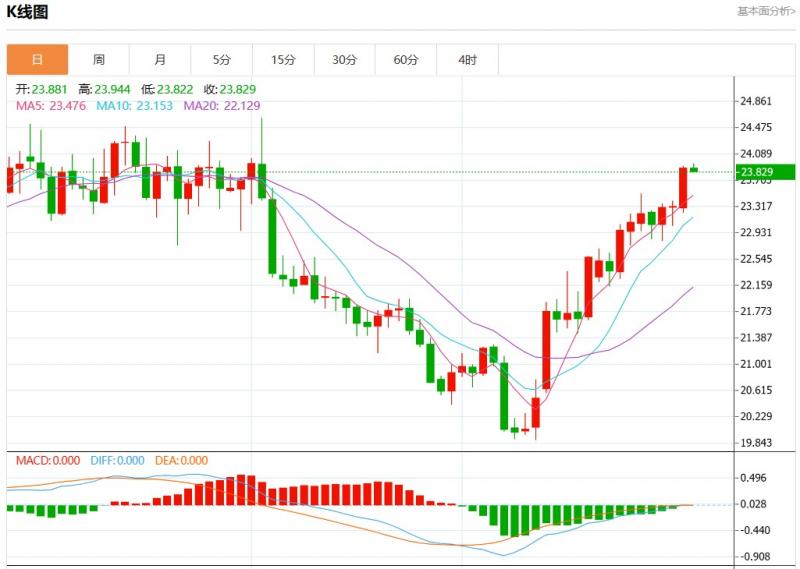Click the 收:23.829 closing price readout
This screenshot has height=569, width=800.
pos(219,89)
